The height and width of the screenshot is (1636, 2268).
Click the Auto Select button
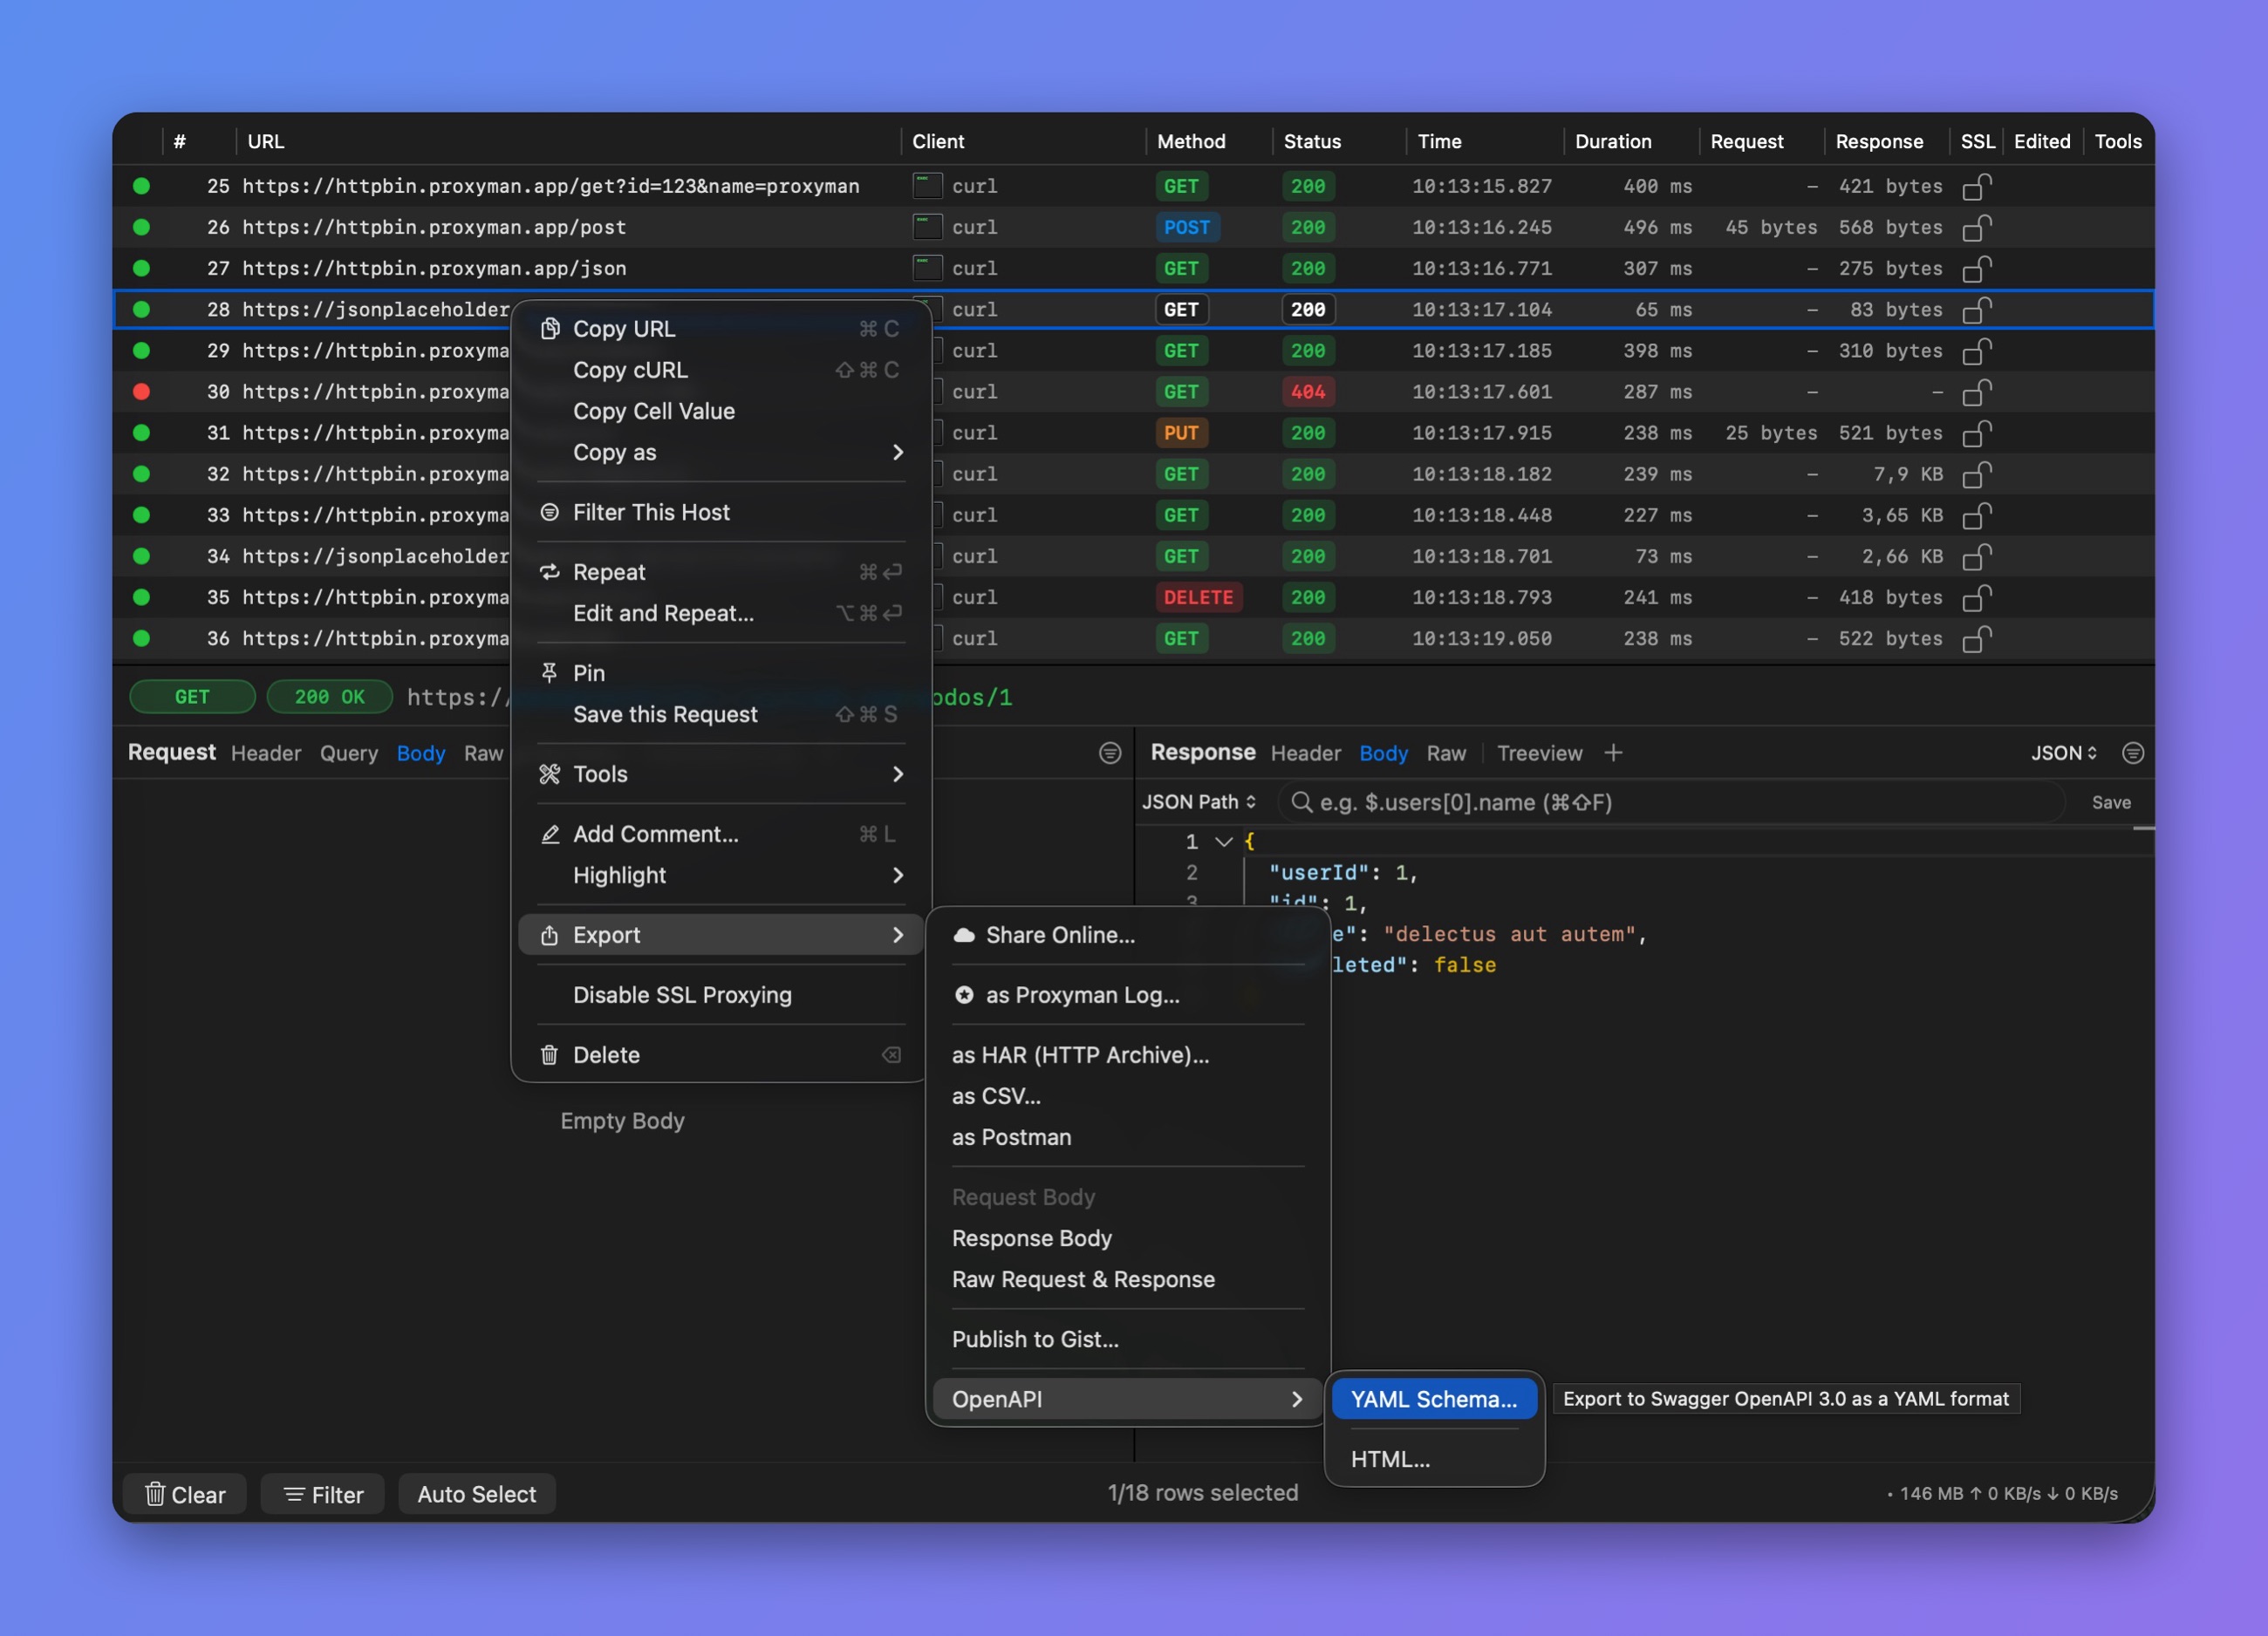476,1494
